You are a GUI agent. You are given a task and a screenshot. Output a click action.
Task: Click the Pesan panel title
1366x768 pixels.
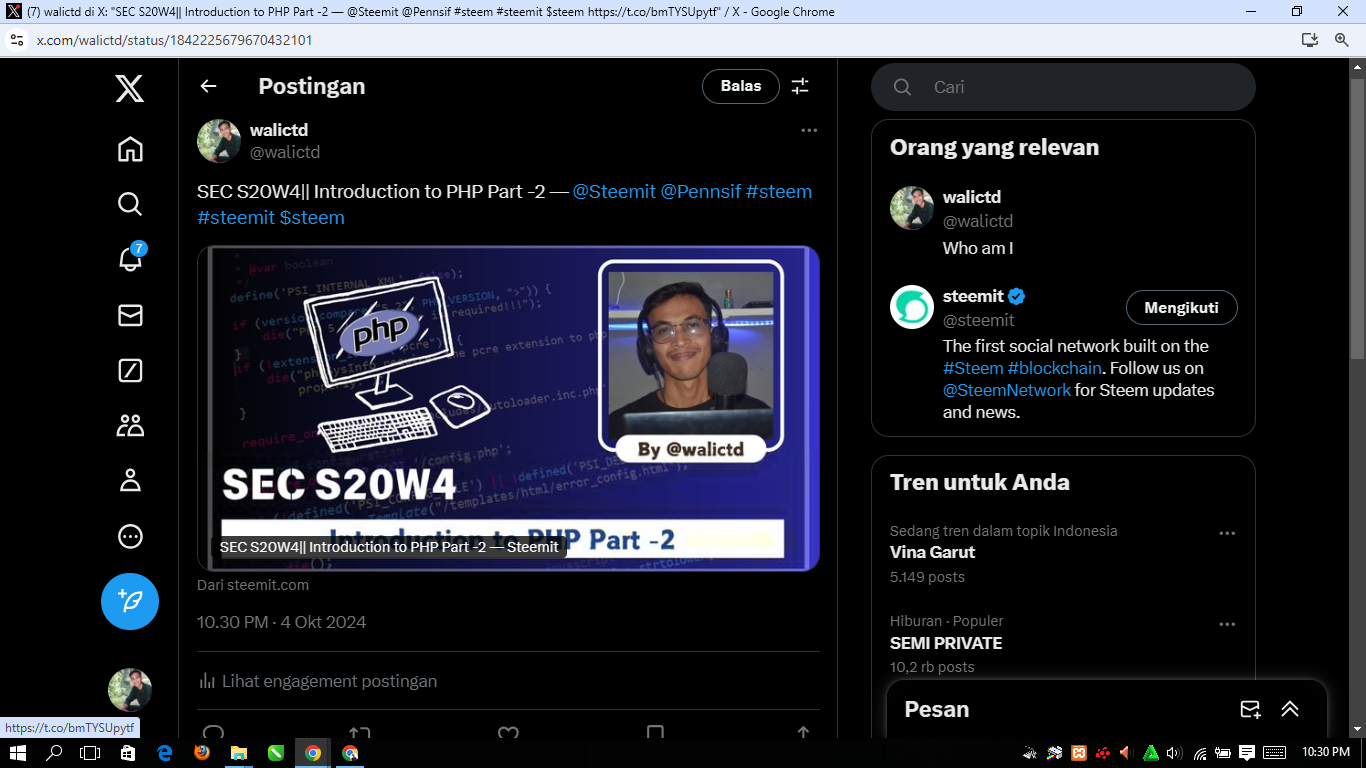937,709
